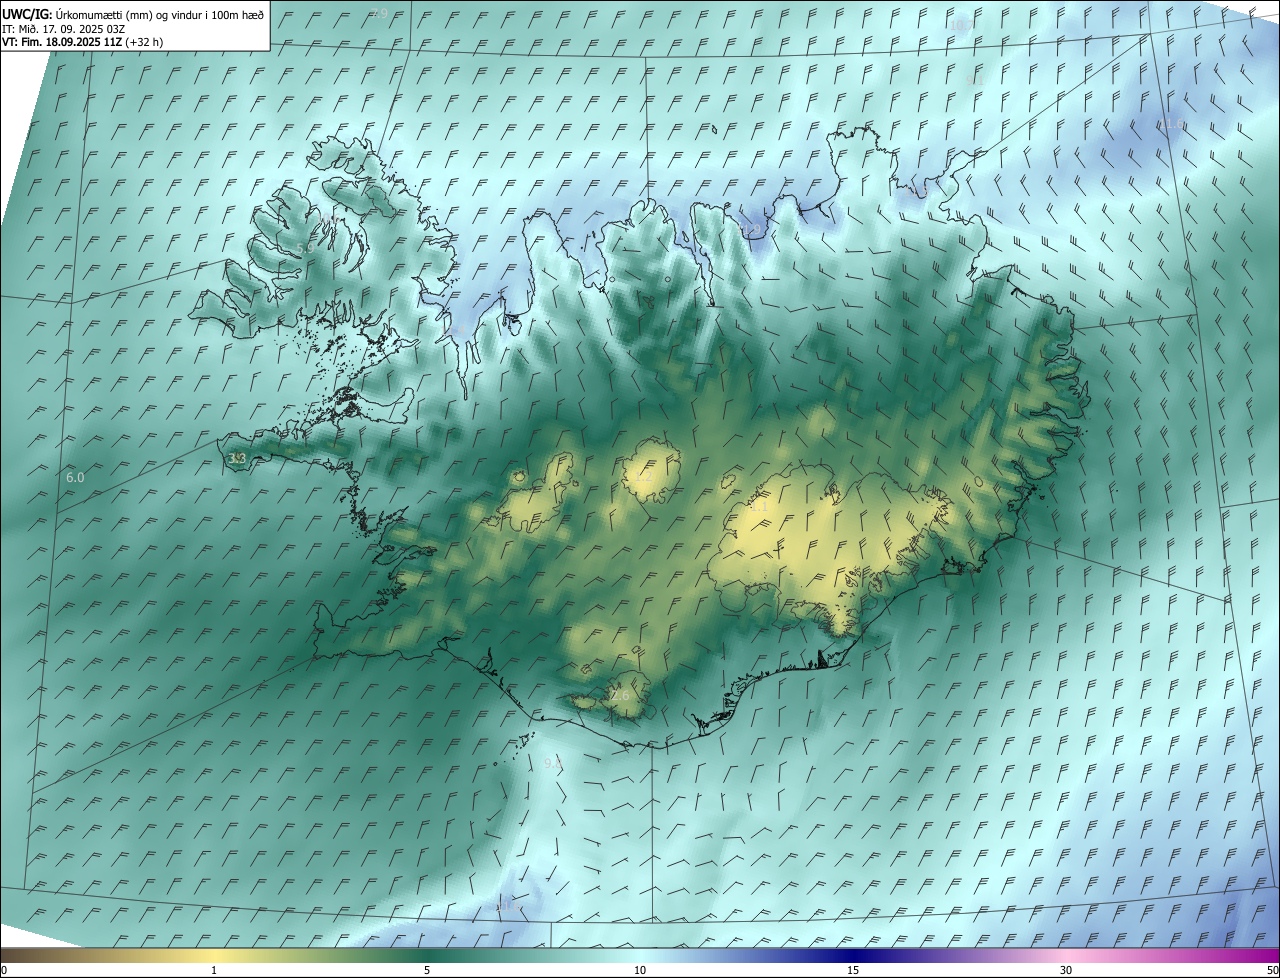The height and width of the screenshot is (978, 1280).
Task: Click the UWC/IG map title text
Action: click(x=134, y=14)
